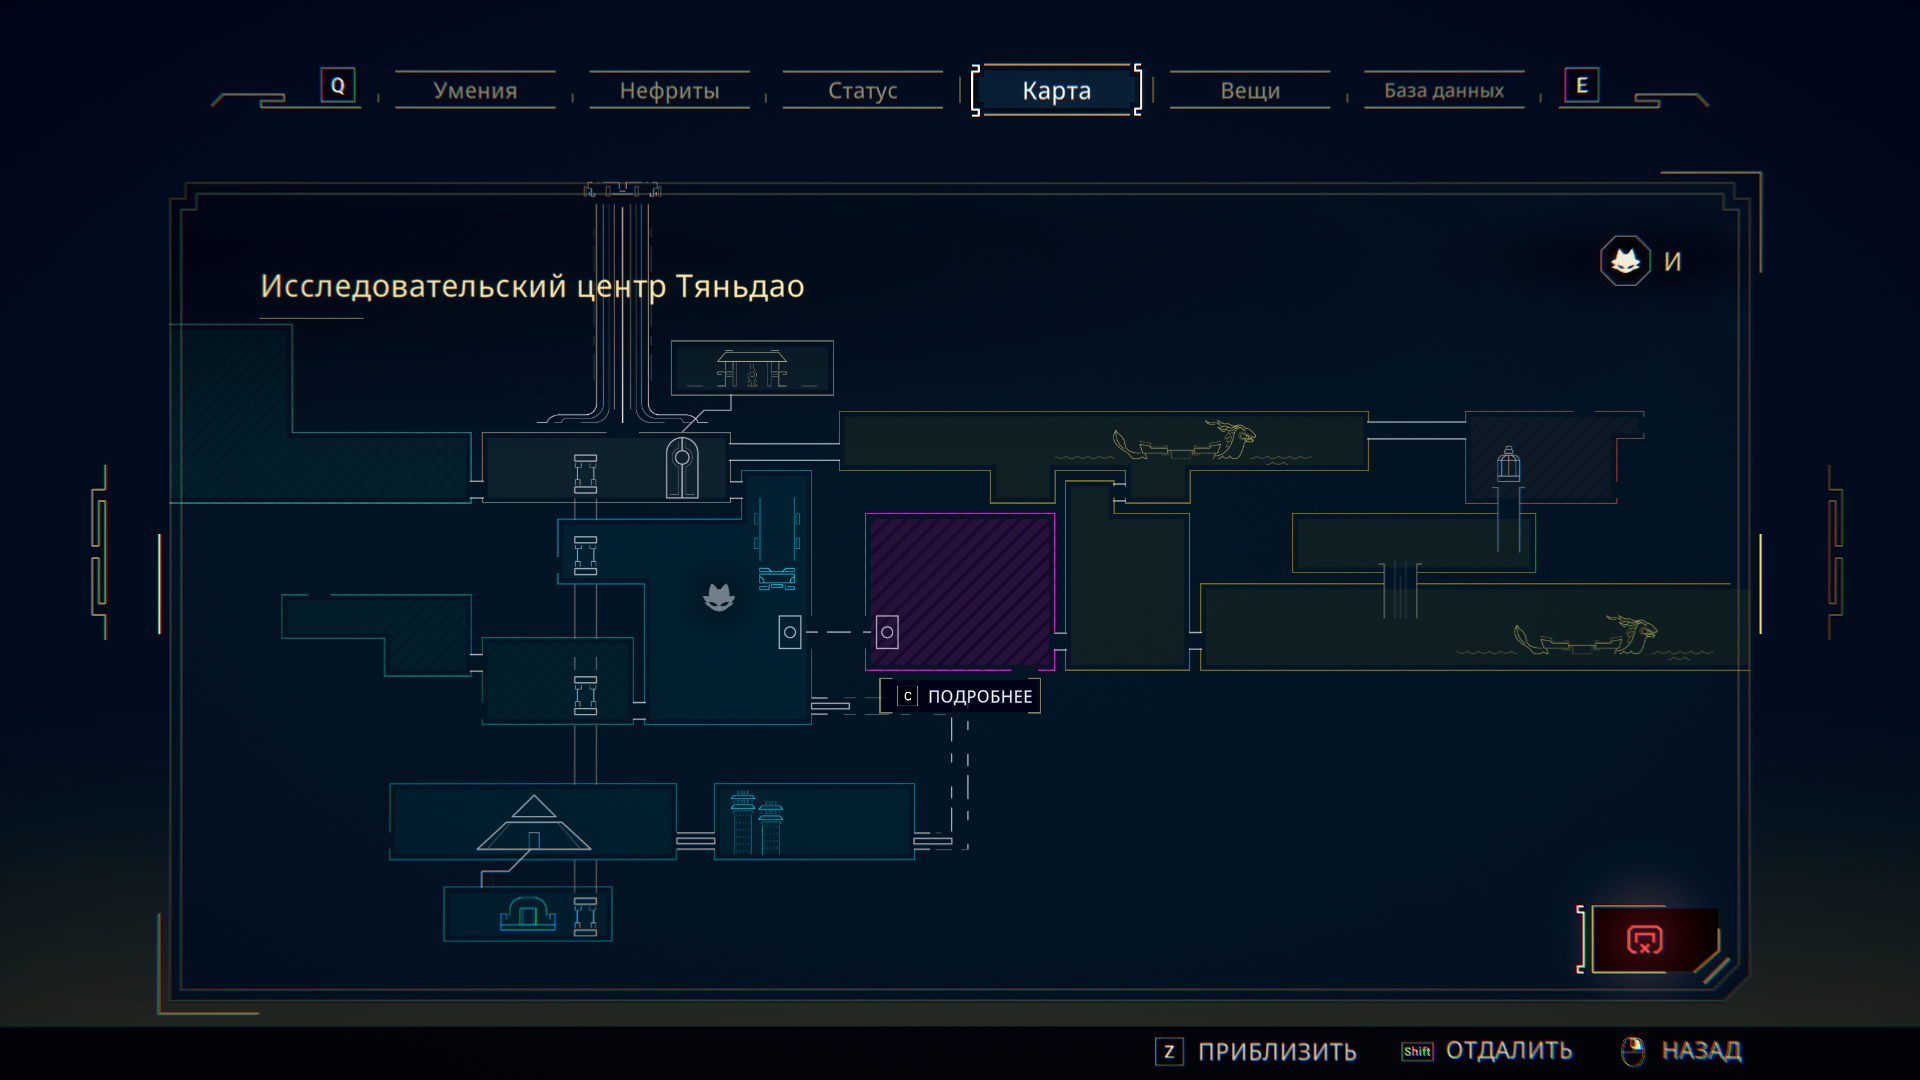Select the upper dragon boat icon
1920x1080 pixels.
(x=1185, y=441)
